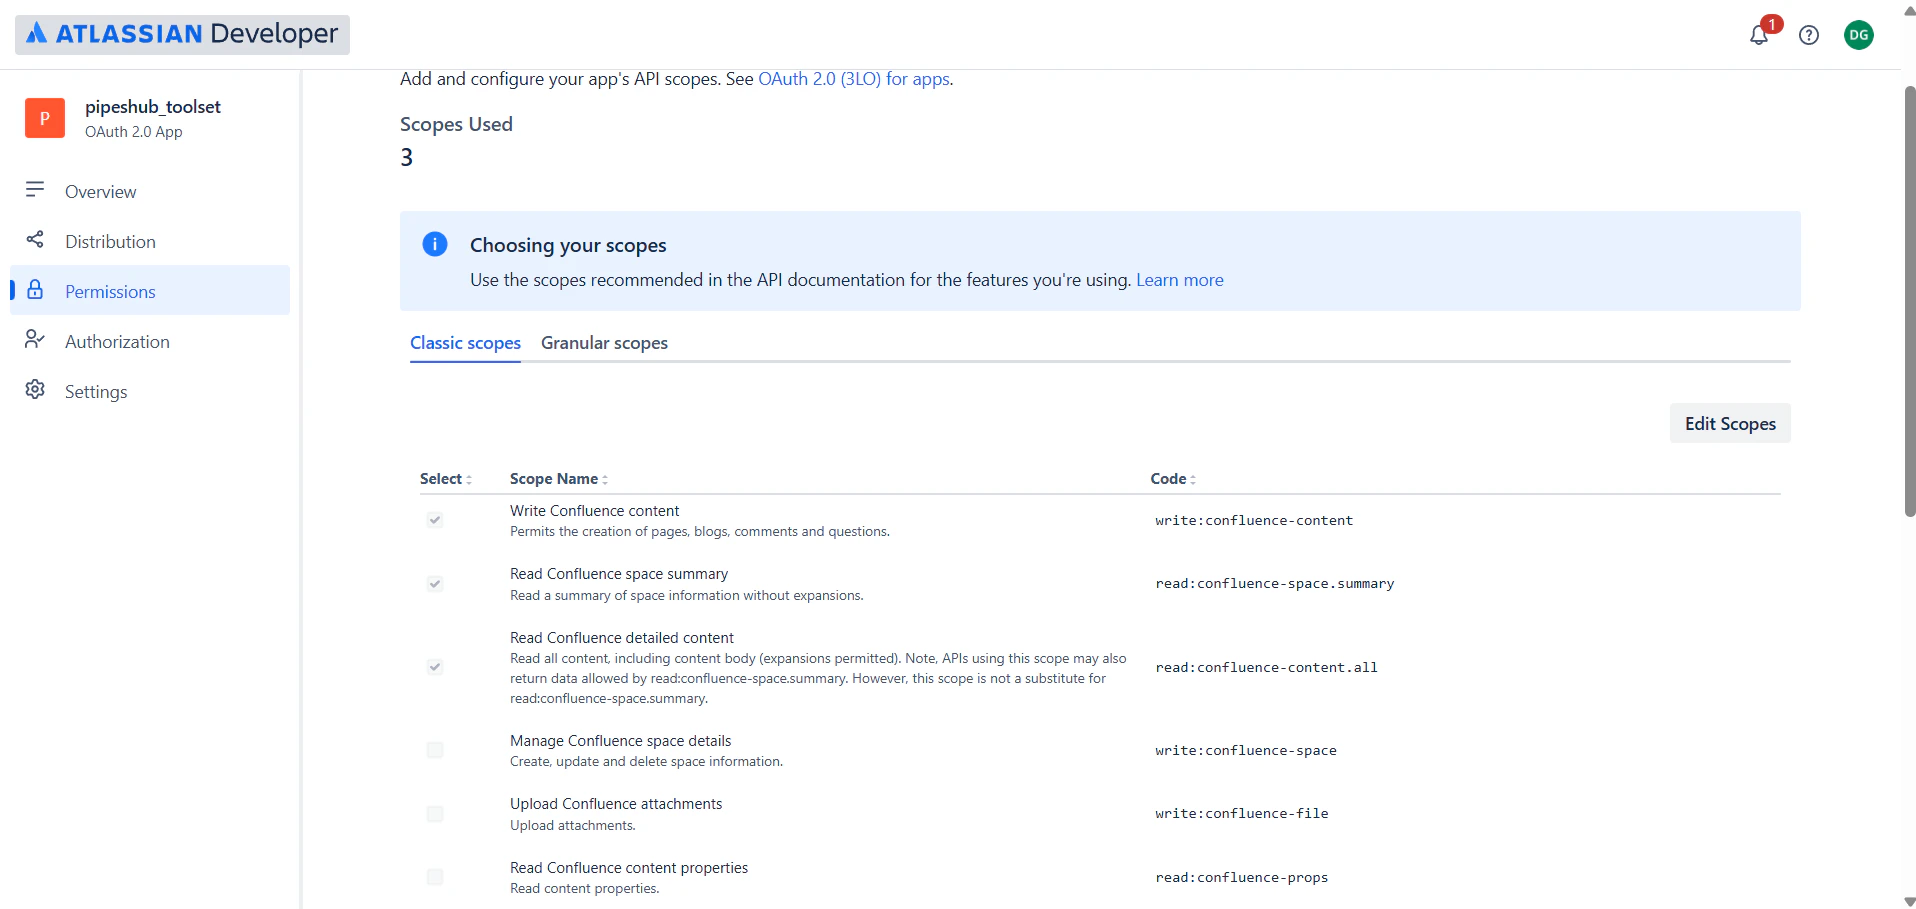Click the Manage Confluence space details scope name

click(620, 741)
